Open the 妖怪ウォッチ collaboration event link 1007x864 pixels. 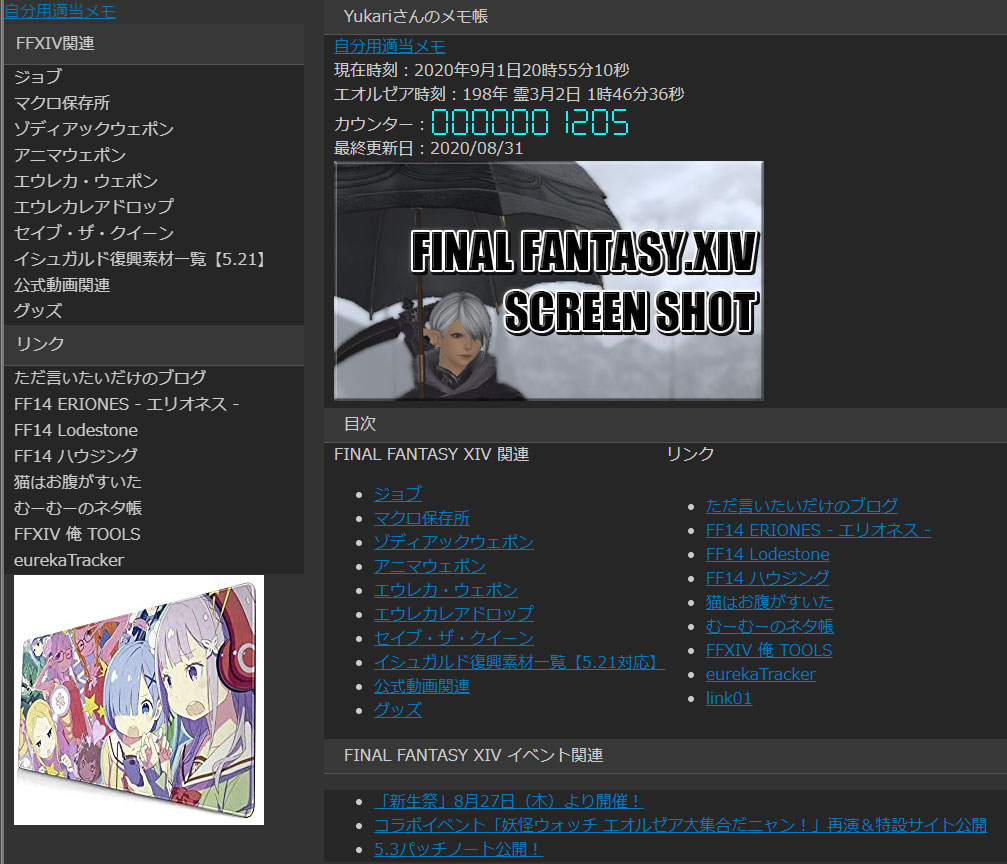pos(680,825)
